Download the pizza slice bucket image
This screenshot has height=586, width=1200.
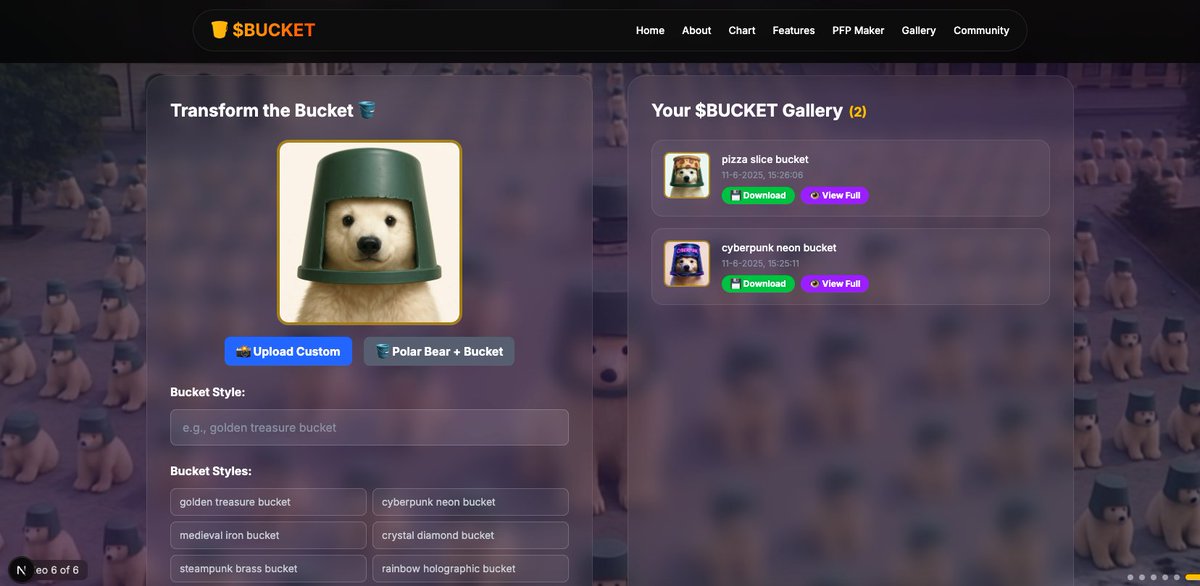point(758,196)
